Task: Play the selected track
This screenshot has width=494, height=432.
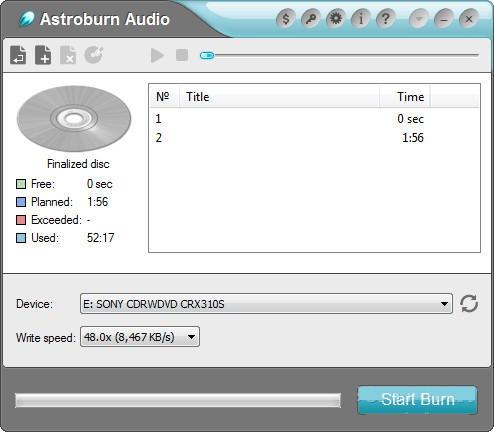Action: click(x=157, y=55)
